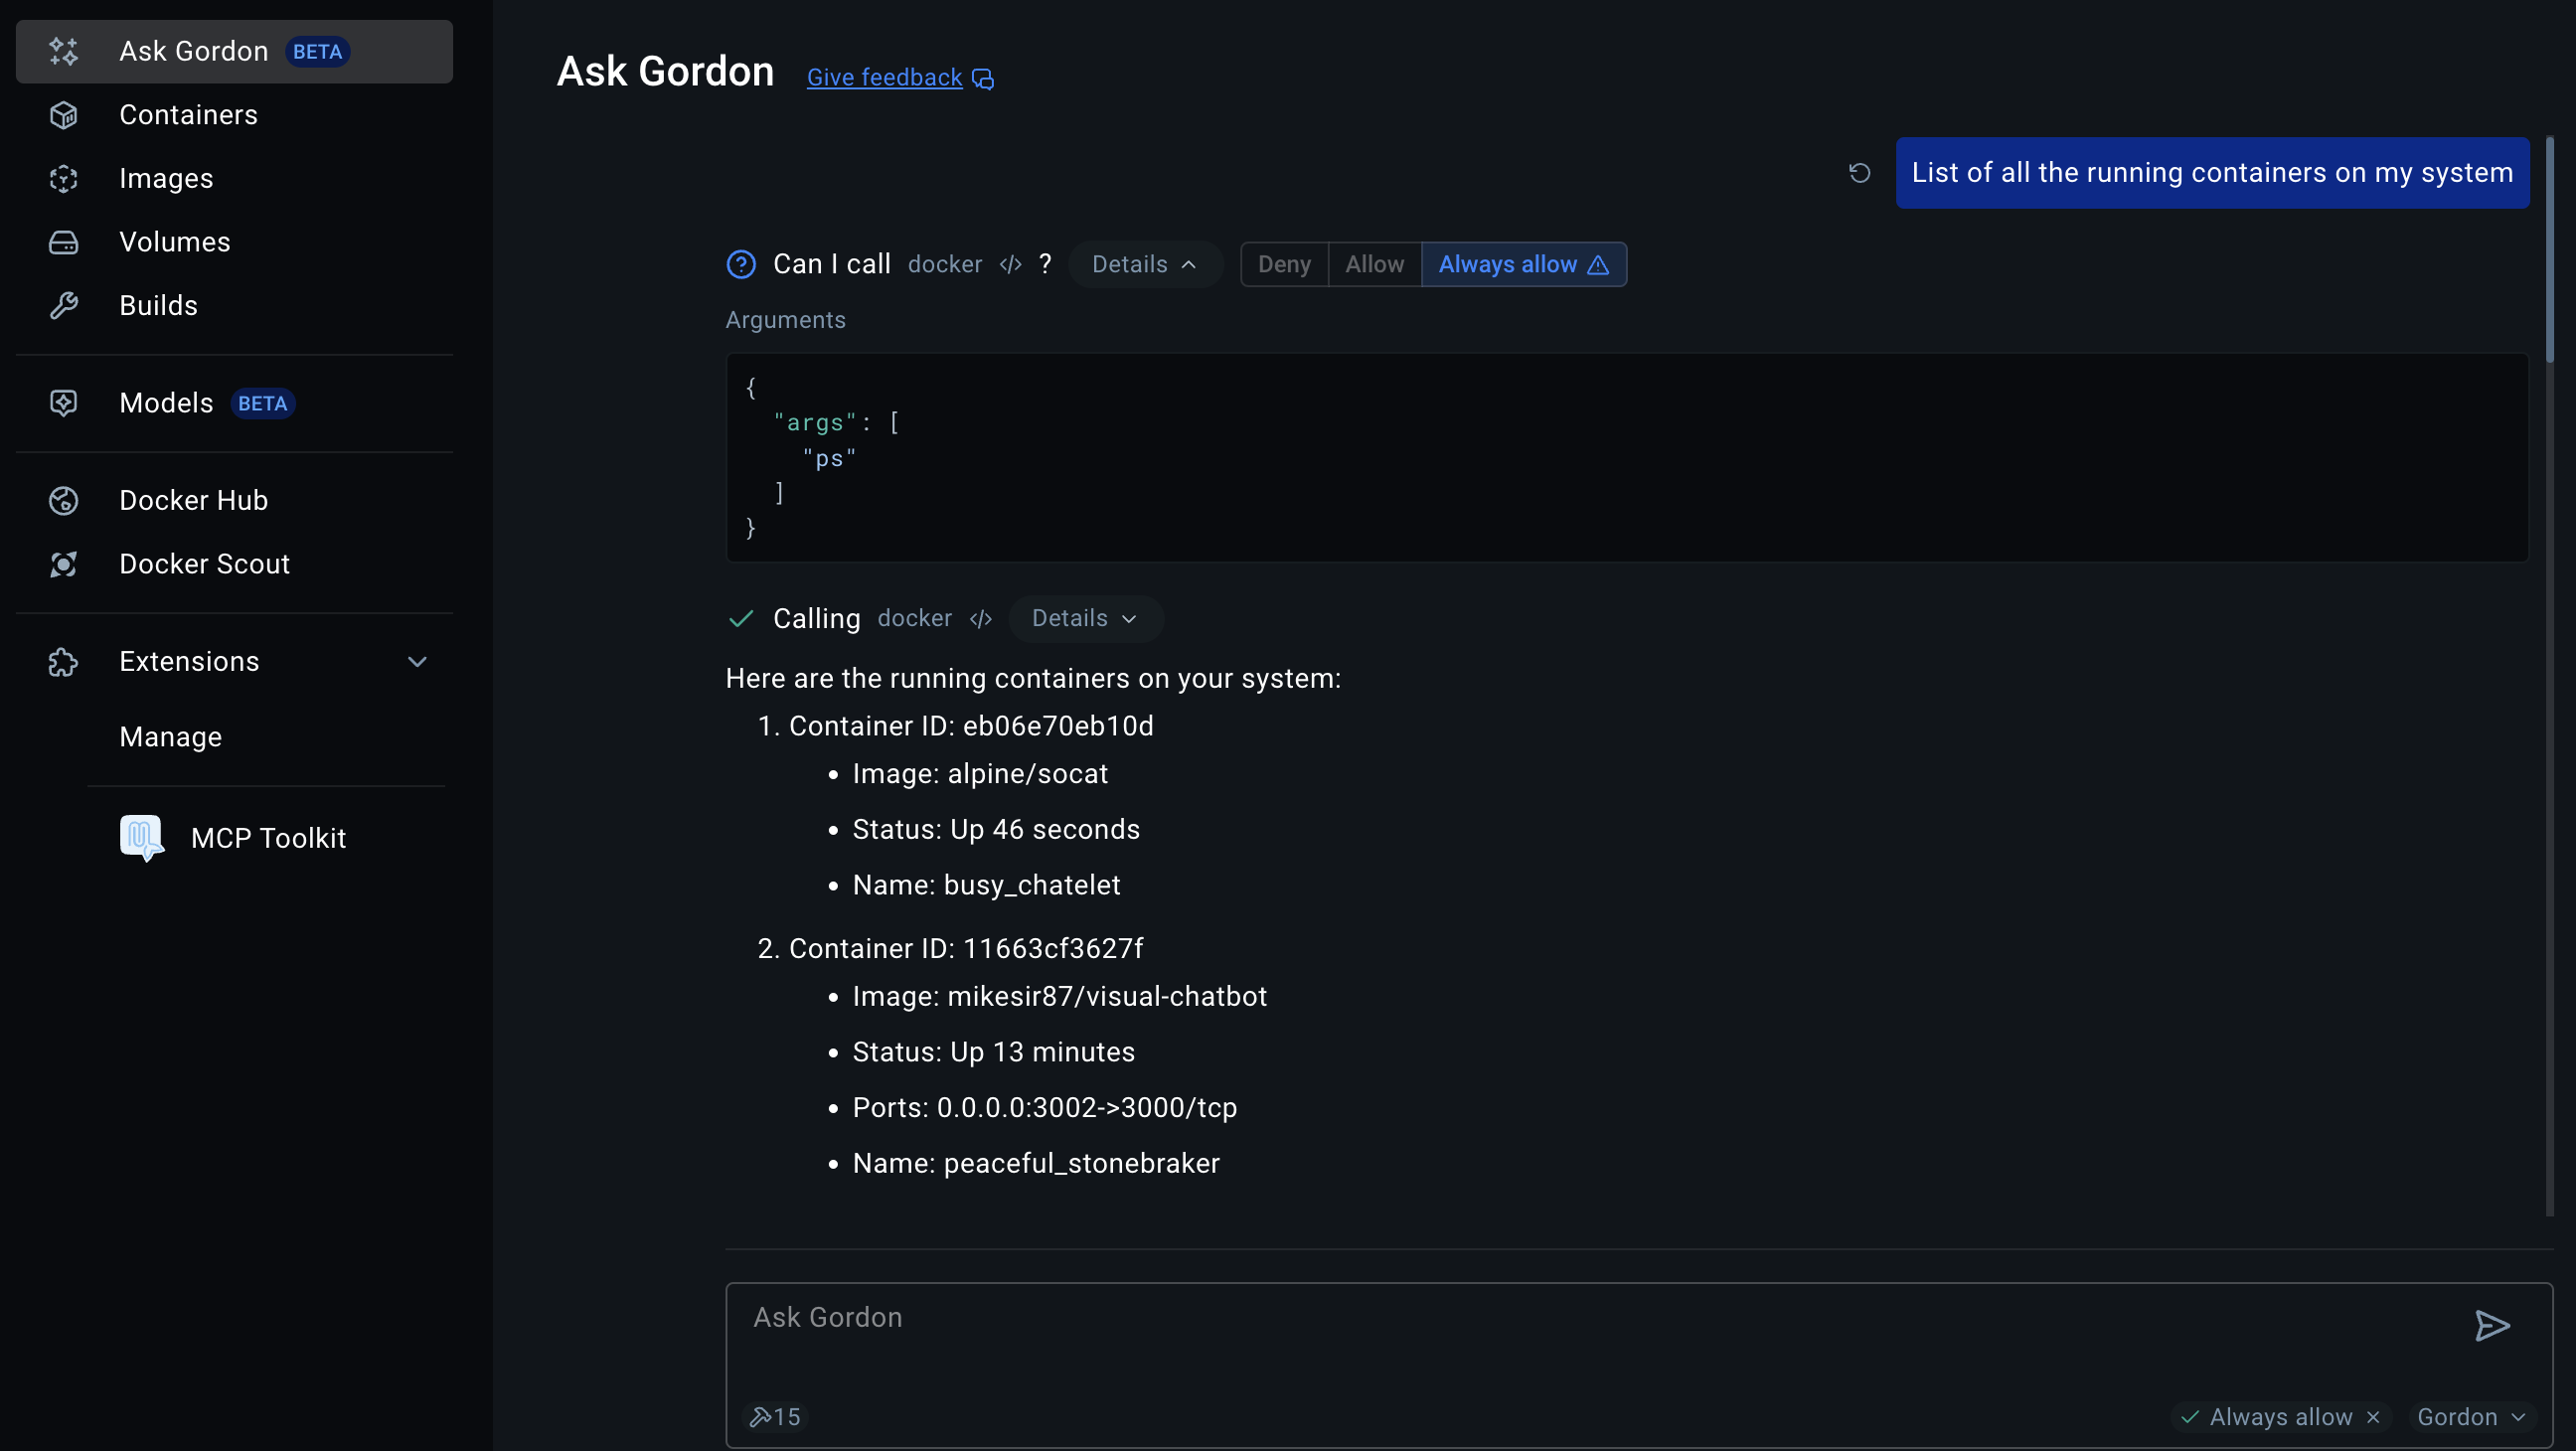Click the code icon next to docker in Calling row
This screenshot has width=2576, height=1451.
click(980, 619)
